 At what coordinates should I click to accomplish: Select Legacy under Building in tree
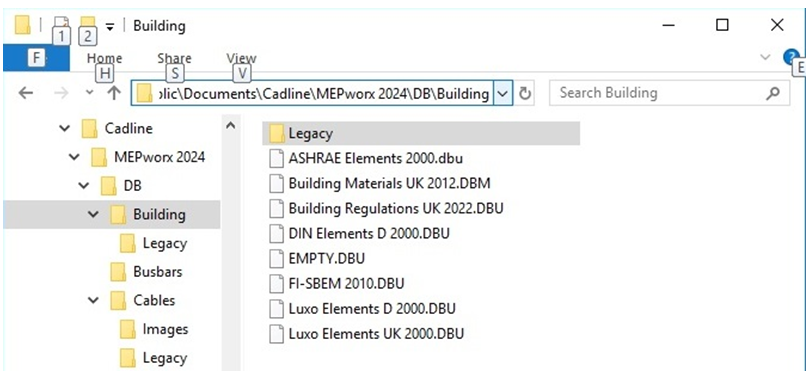[x=164, y=243]
